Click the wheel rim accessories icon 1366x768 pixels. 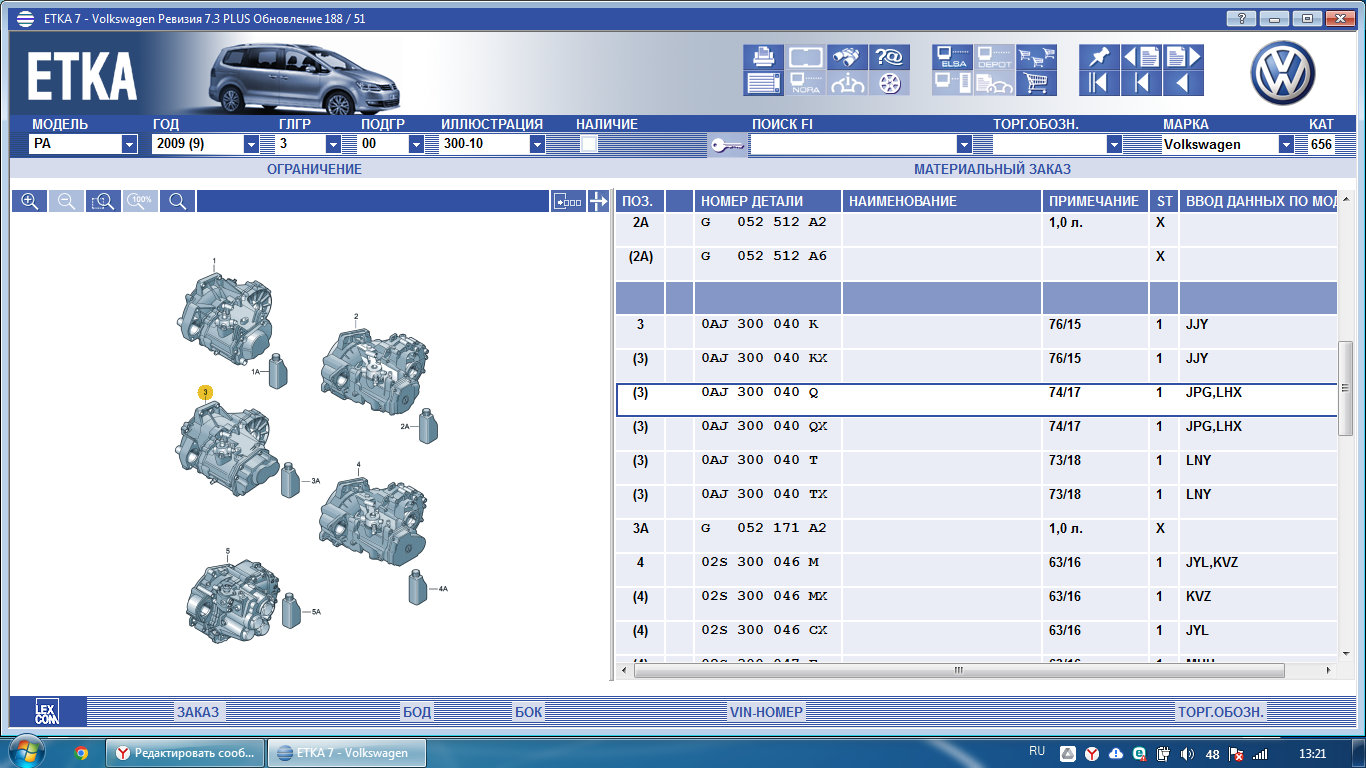[x=889, y=83]
